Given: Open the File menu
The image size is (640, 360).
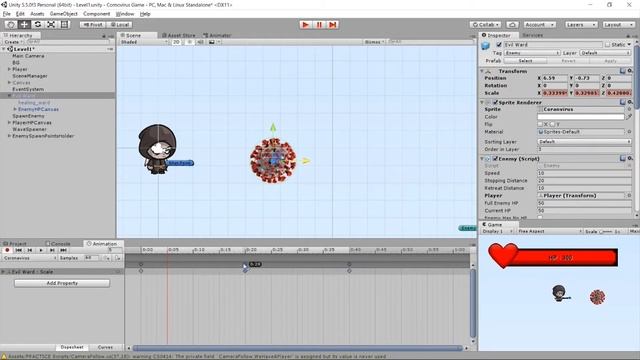Looking at the screenshot, I should point(7,14).
